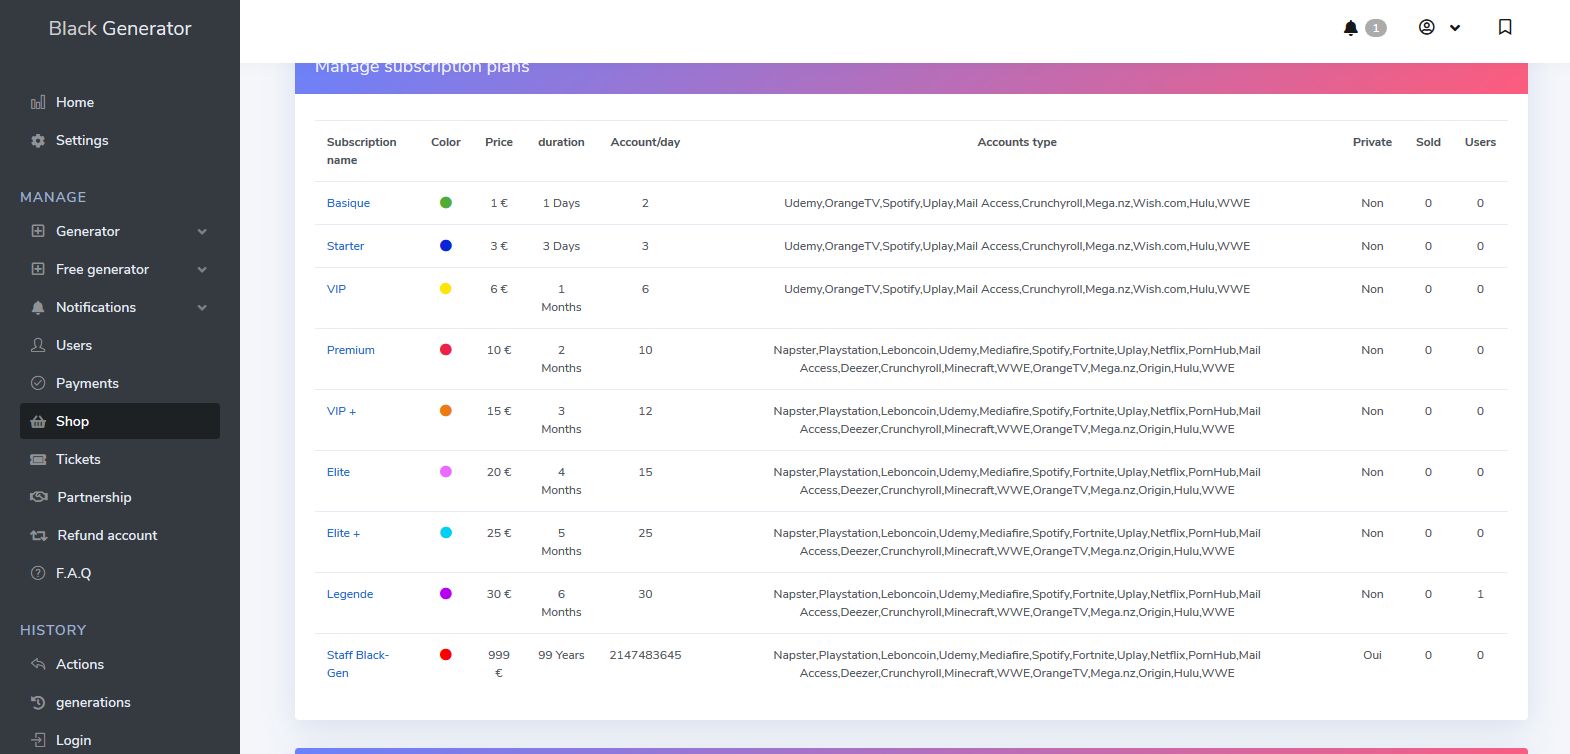This screenshot has width=1570, height=754.
Task: Open the Users page
Action: coord(73,345)
